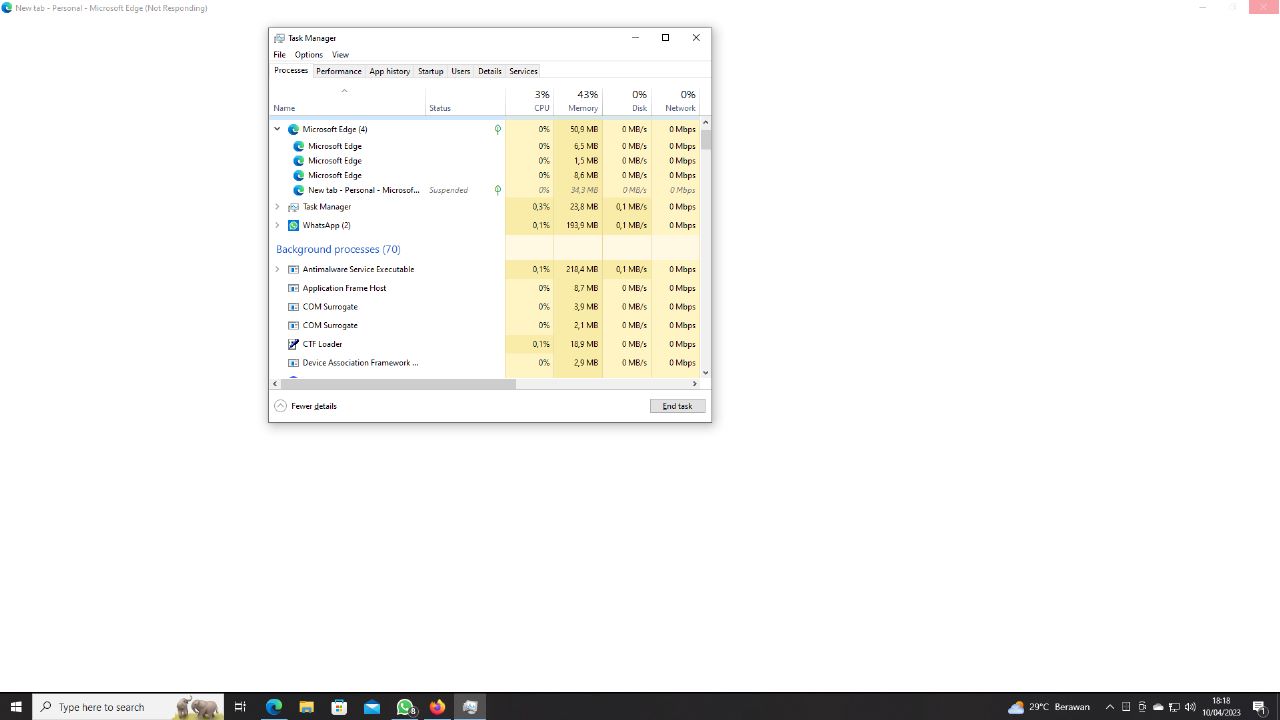Open the Mail app from the taskbar

click(372, 707)
